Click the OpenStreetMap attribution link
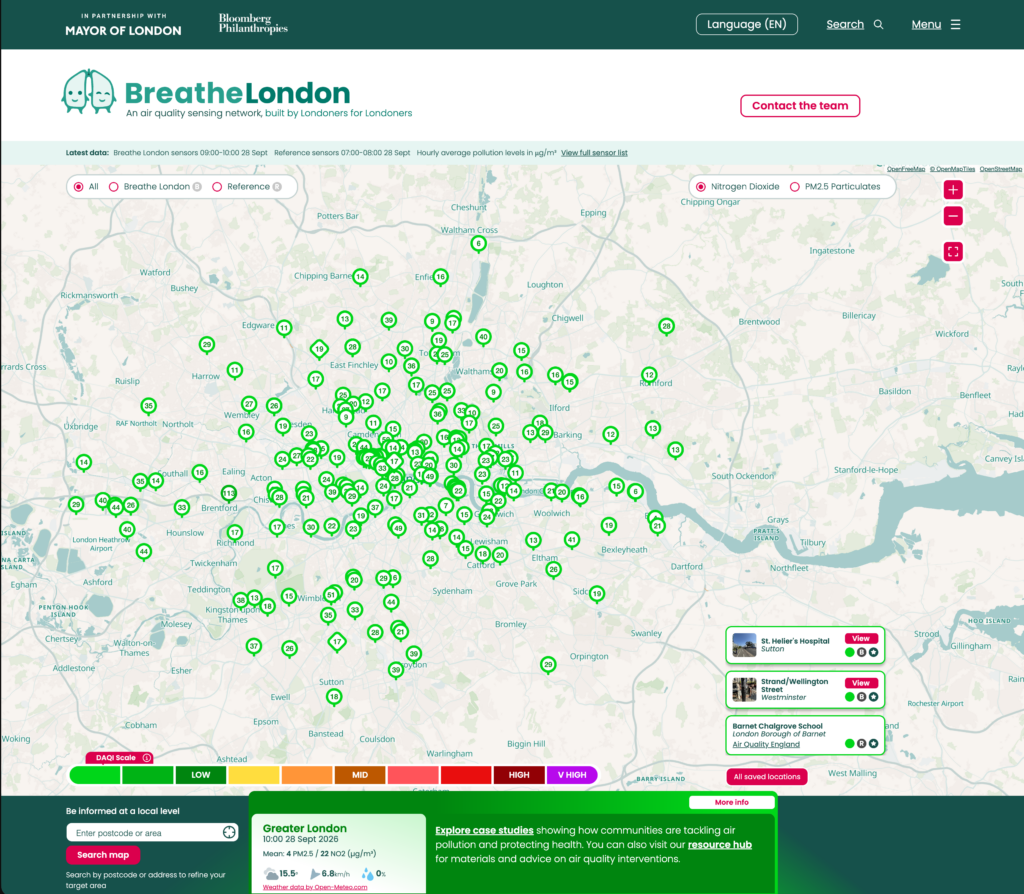Screen dimensions: 1024x894 (1000, 169)
